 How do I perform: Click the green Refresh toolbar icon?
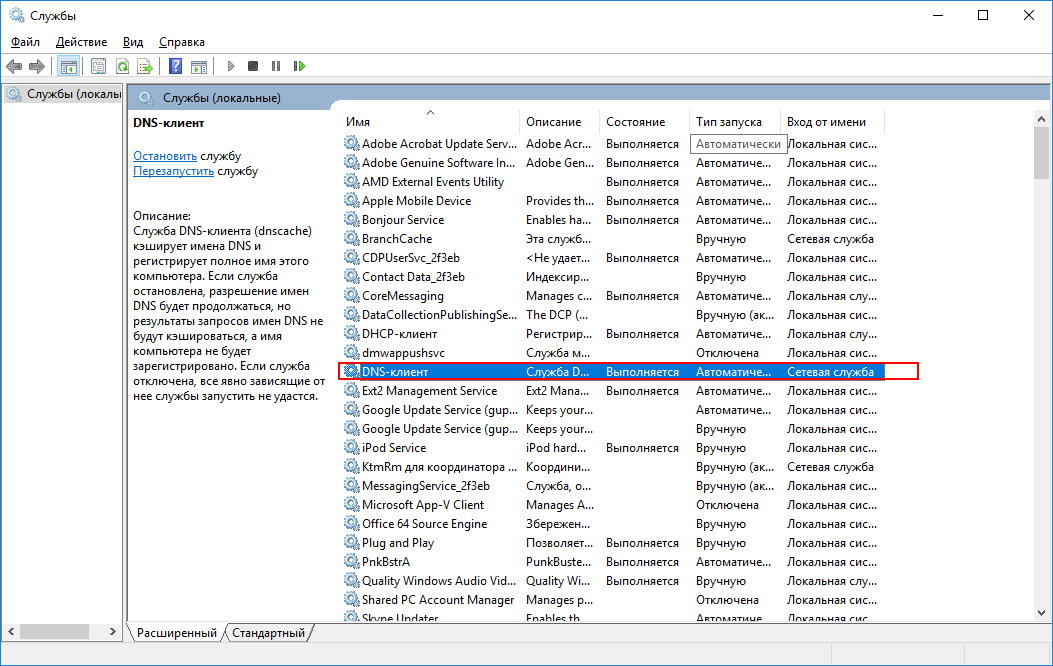click(122, 66)
